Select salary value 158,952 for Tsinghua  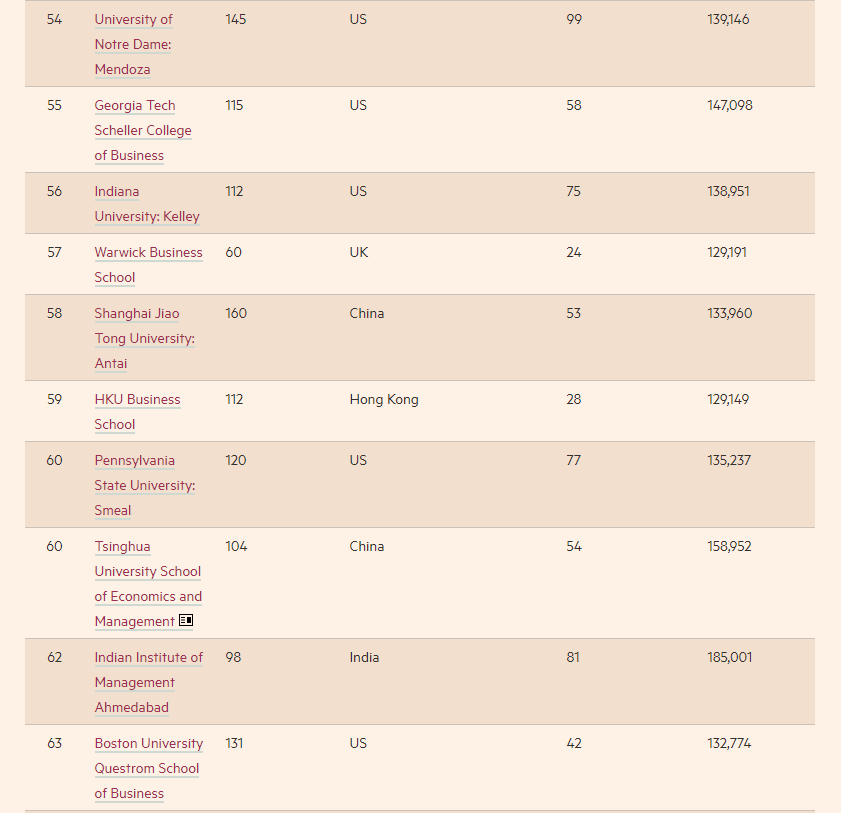(729, 546)
